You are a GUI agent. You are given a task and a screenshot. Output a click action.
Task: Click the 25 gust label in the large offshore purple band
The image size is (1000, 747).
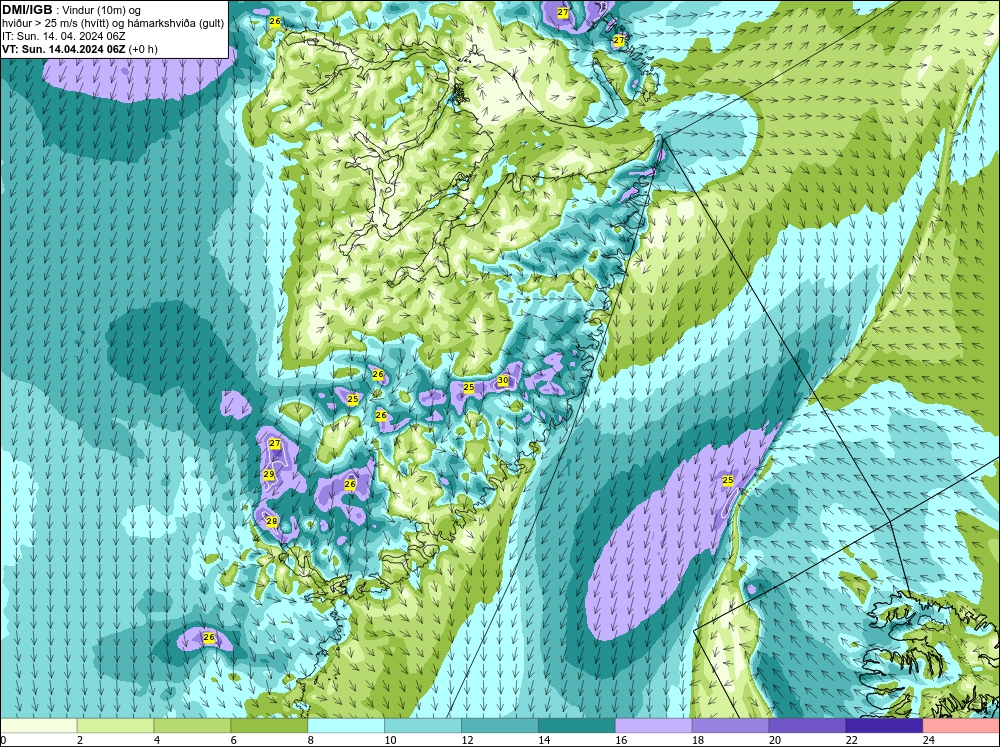(728, 480)
